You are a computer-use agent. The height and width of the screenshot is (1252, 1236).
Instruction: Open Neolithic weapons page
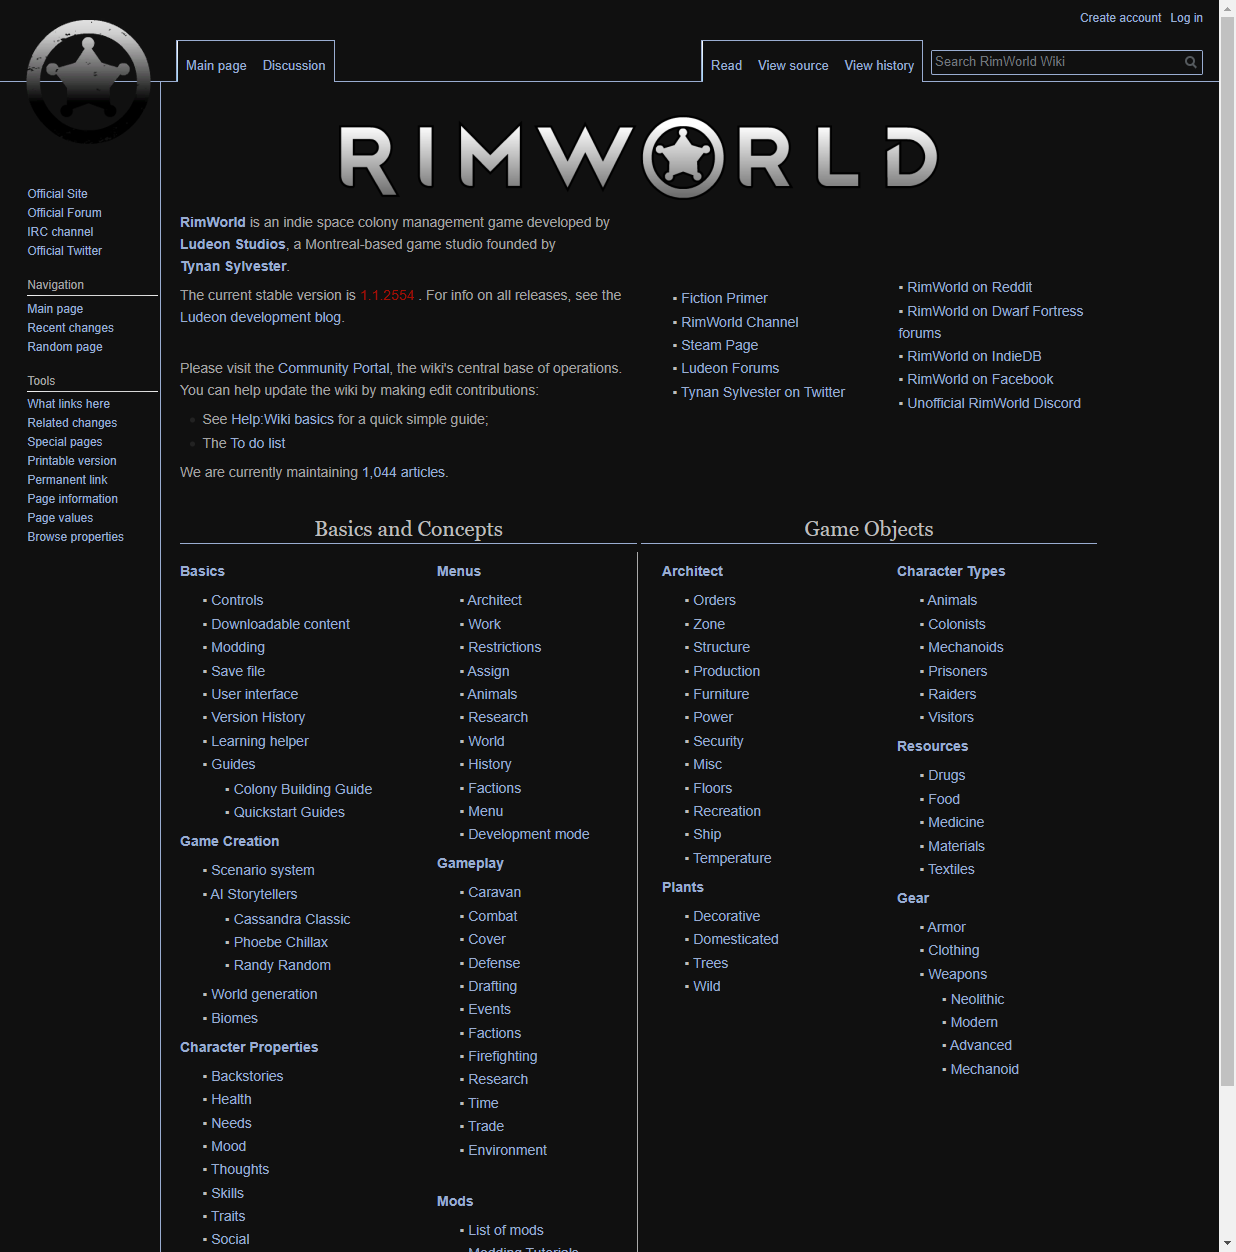[x=977, y=999]
